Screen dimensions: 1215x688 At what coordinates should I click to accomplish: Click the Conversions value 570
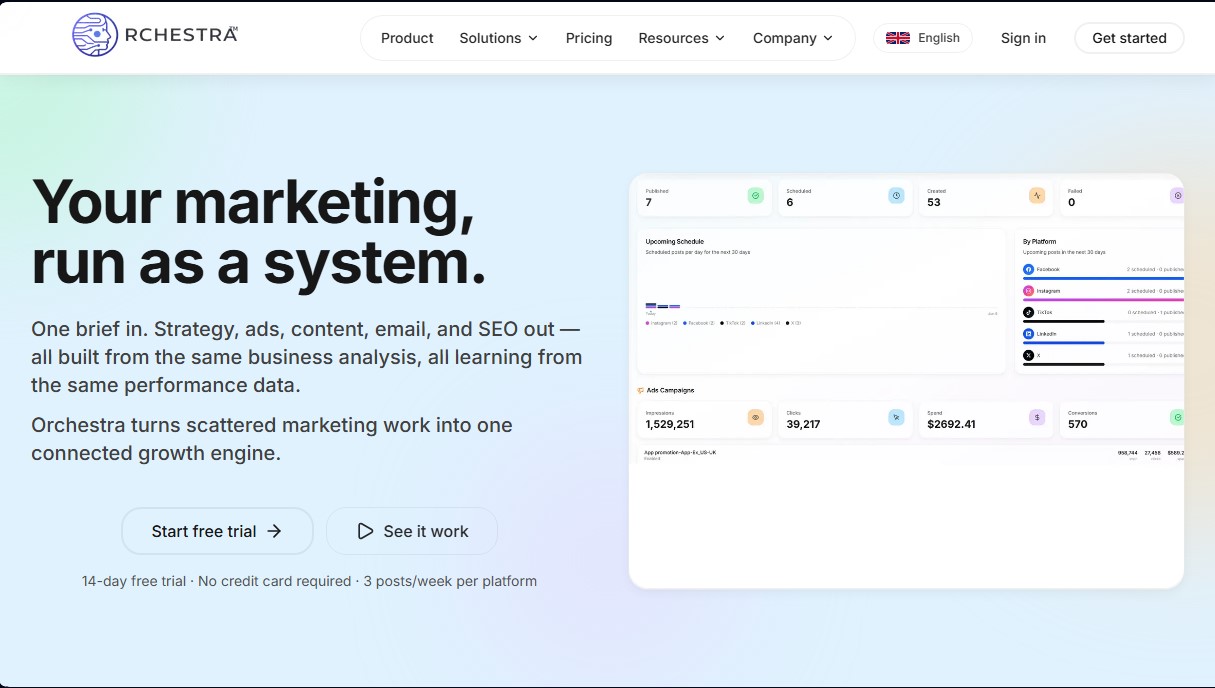point(1078,424)
